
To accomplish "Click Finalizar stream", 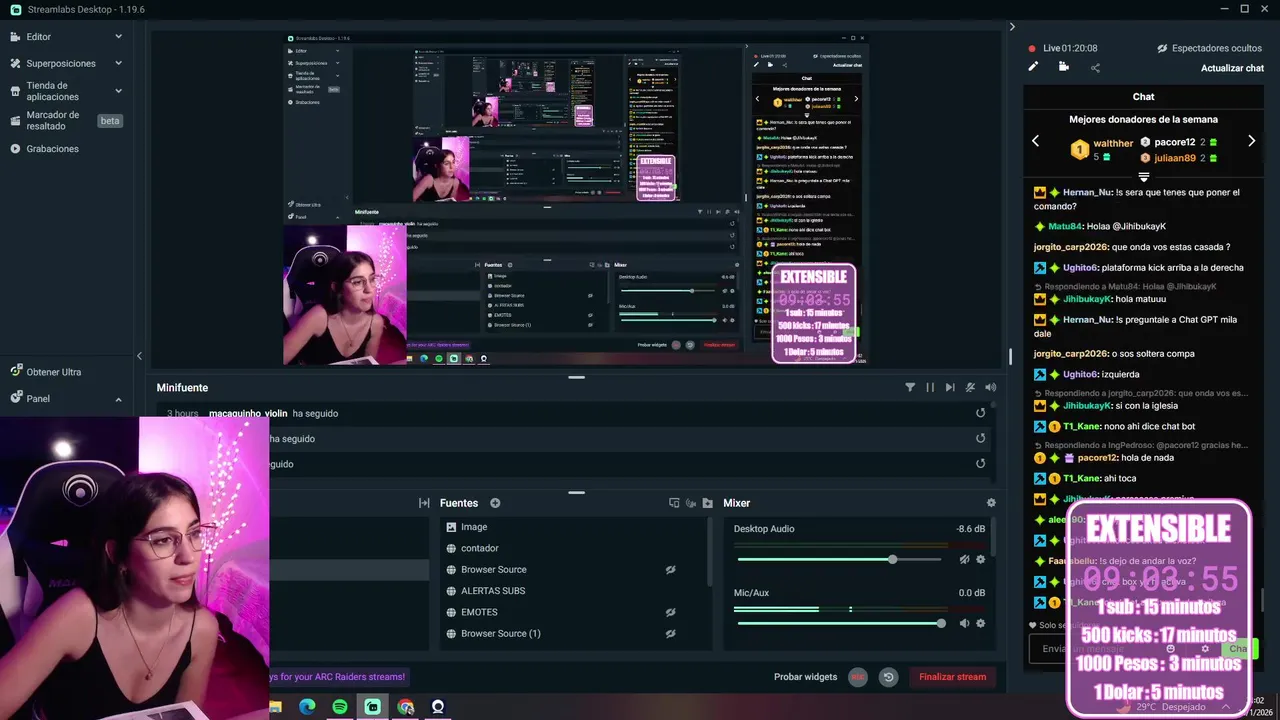I will (952, 677).
